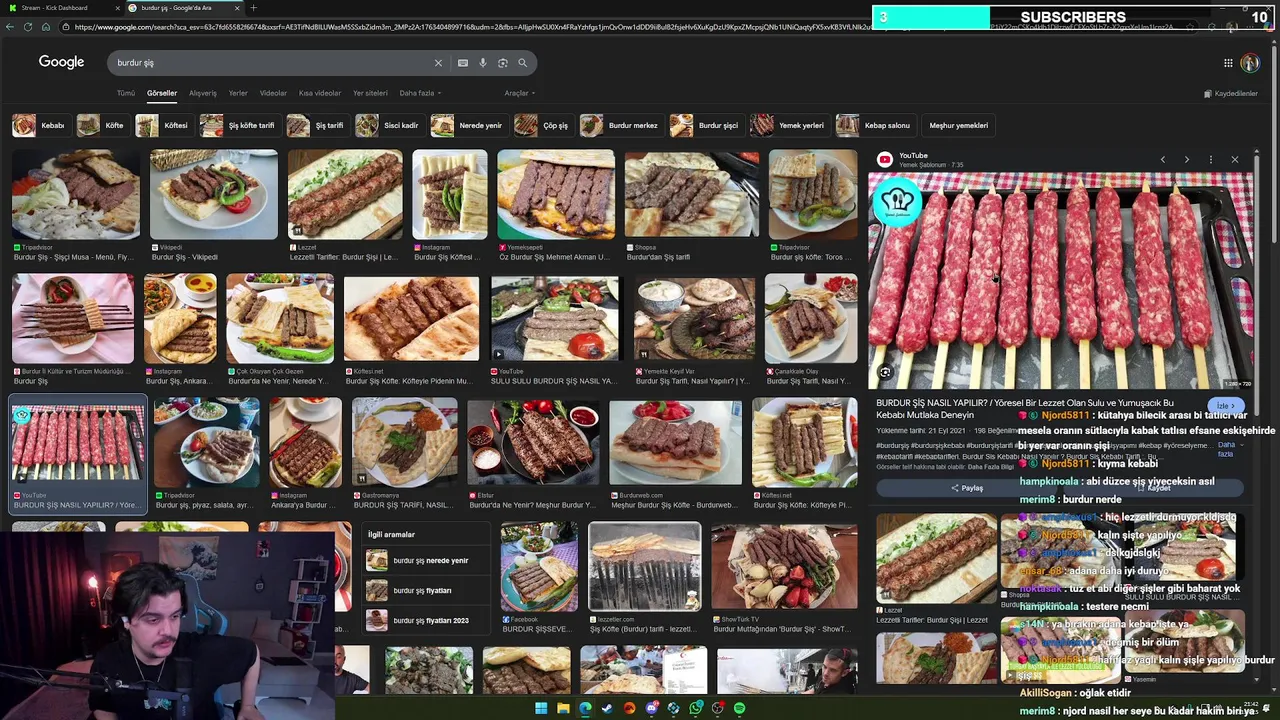
Task: Filter by the Kebabı chip
Action: (x=40, y=125)
